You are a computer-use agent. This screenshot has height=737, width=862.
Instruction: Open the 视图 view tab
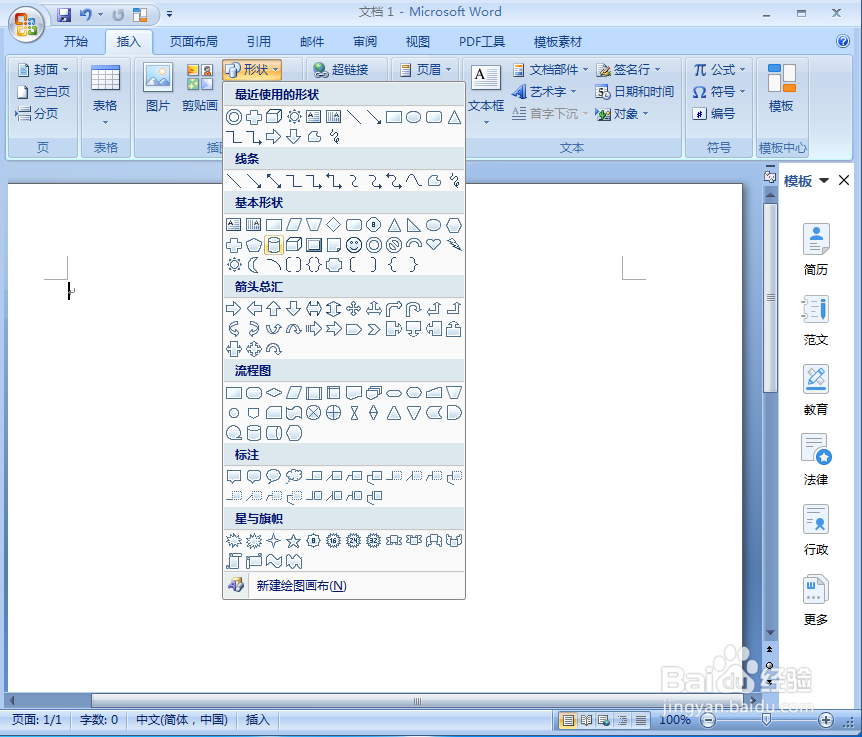(x=418, y=42)
